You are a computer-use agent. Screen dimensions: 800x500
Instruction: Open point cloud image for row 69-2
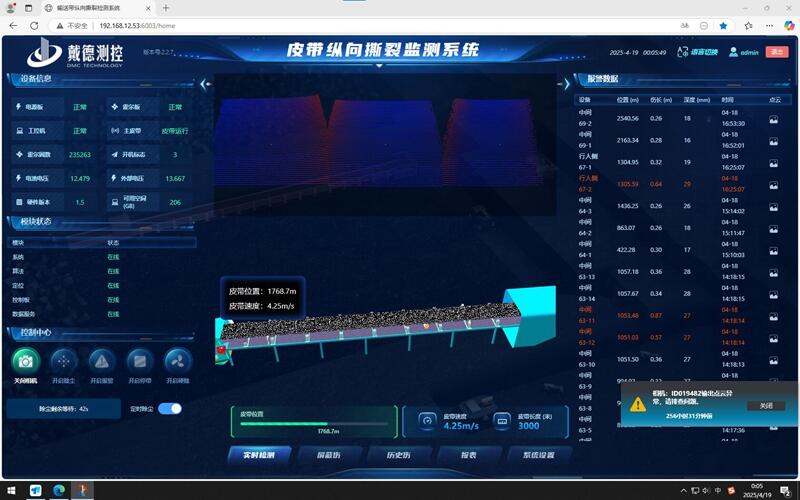[773, 119]
